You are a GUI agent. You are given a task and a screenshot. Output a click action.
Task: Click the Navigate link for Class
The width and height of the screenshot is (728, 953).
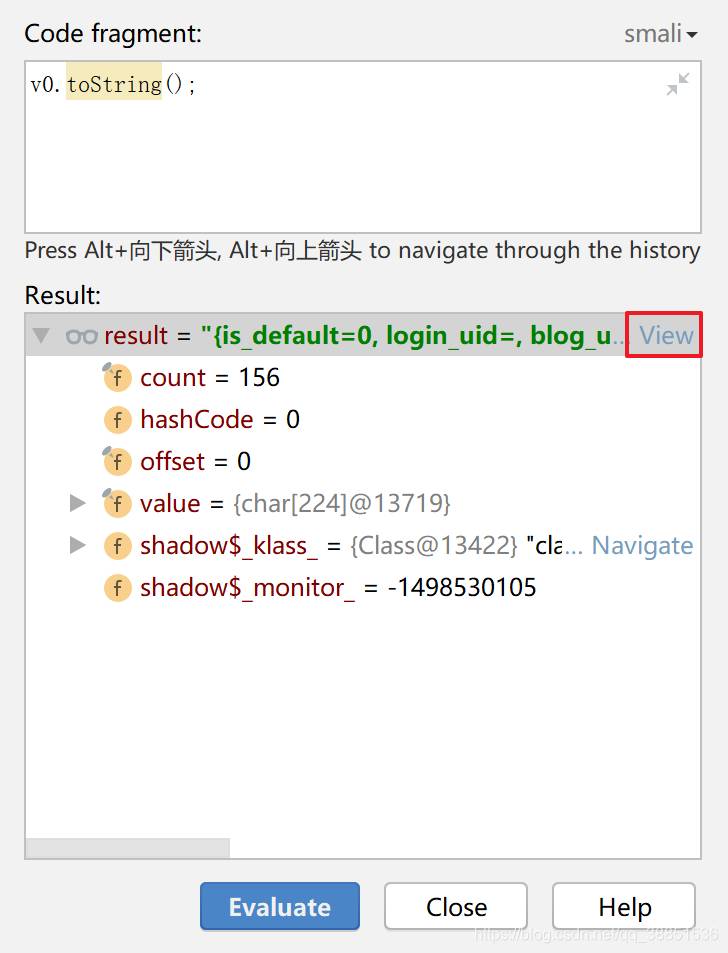[x=642, y=546]
